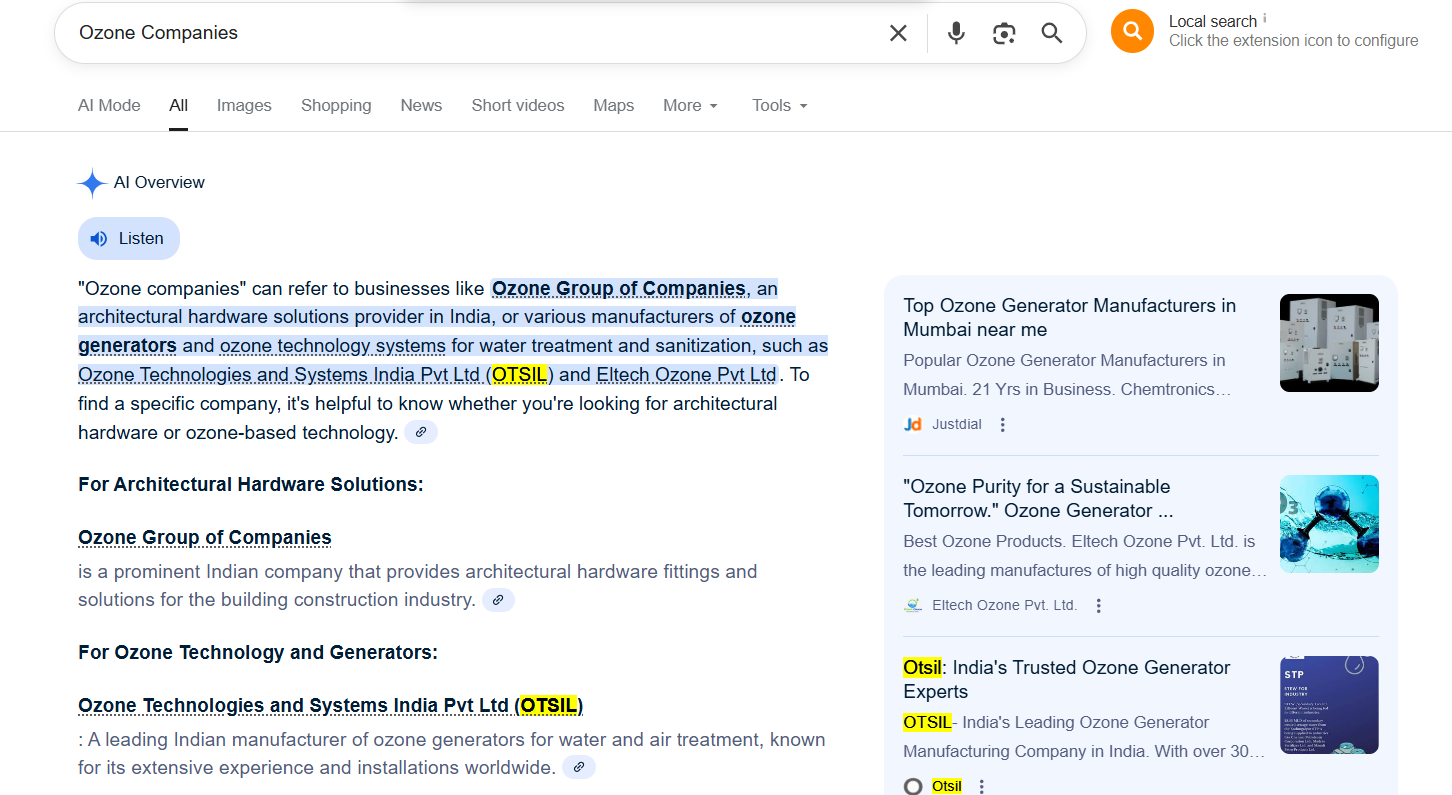Open the Top Ozone Generator Manufacturers thumbnail
Viewport: 1452px width, 795px height.
tap(1328, 343)
